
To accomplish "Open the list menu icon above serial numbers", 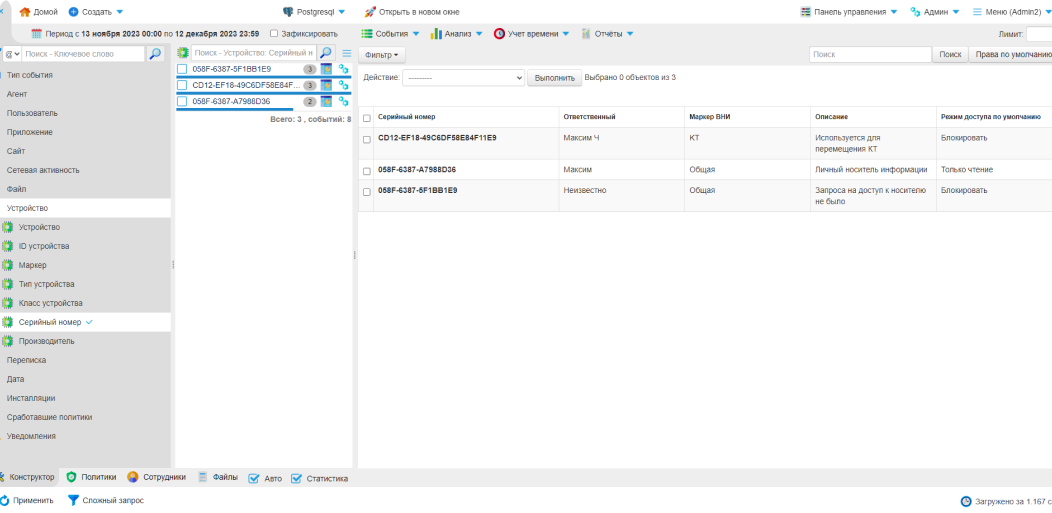I will [346, 53].
